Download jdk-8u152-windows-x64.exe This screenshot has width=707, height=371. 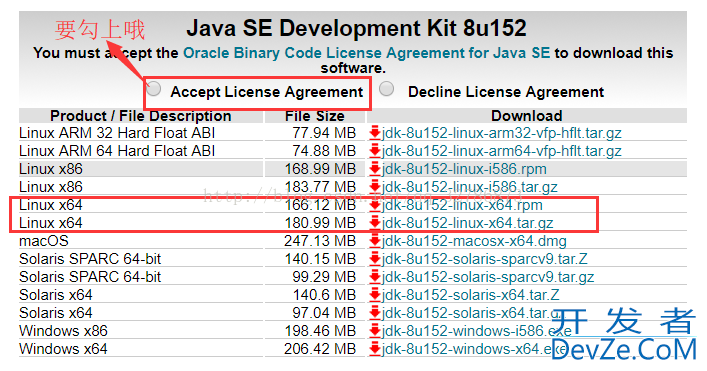pos(473,349)
